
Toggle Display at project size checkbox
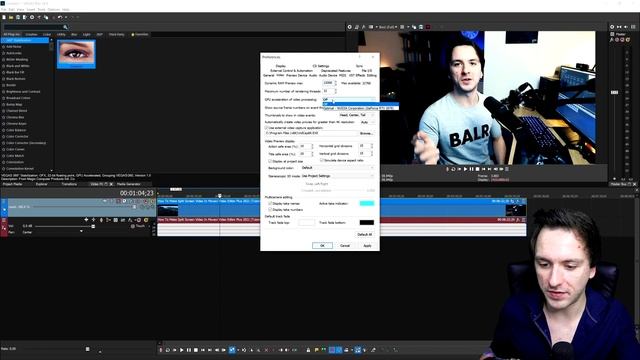(x=270, y=161)
